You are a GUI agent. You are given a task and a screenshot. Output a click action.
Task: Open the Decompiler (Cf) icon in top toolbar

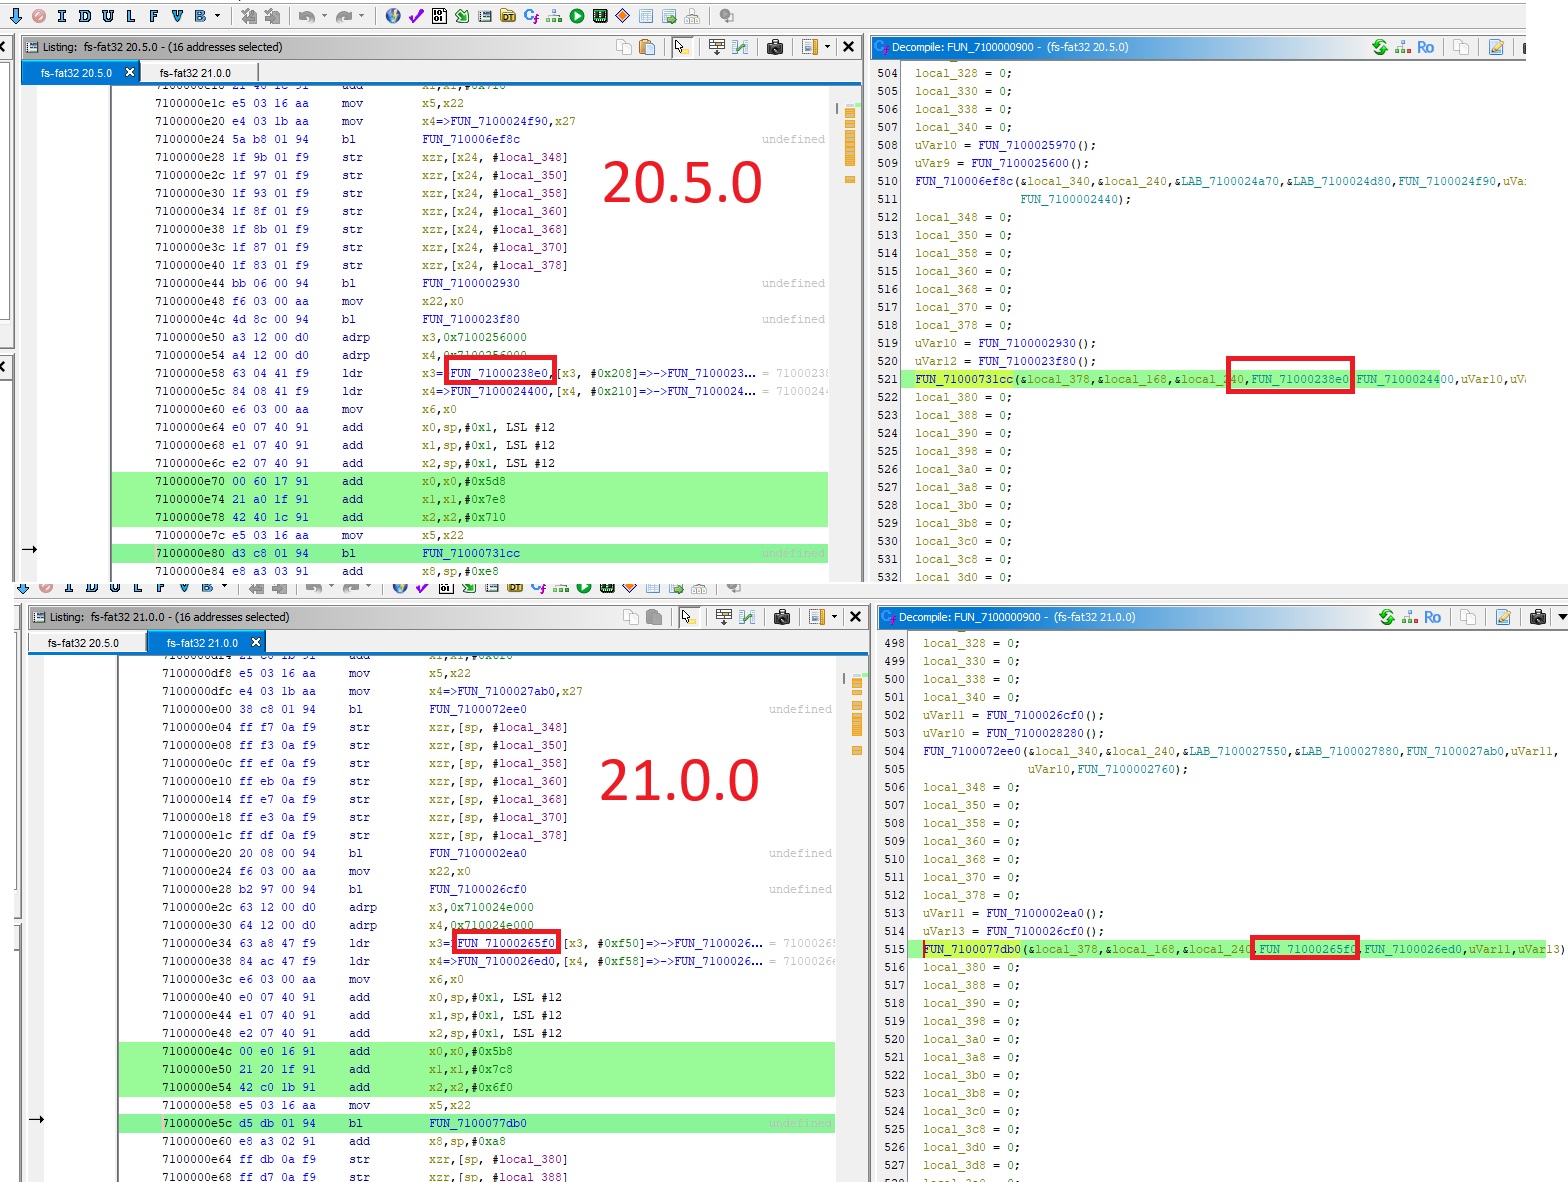531,16
